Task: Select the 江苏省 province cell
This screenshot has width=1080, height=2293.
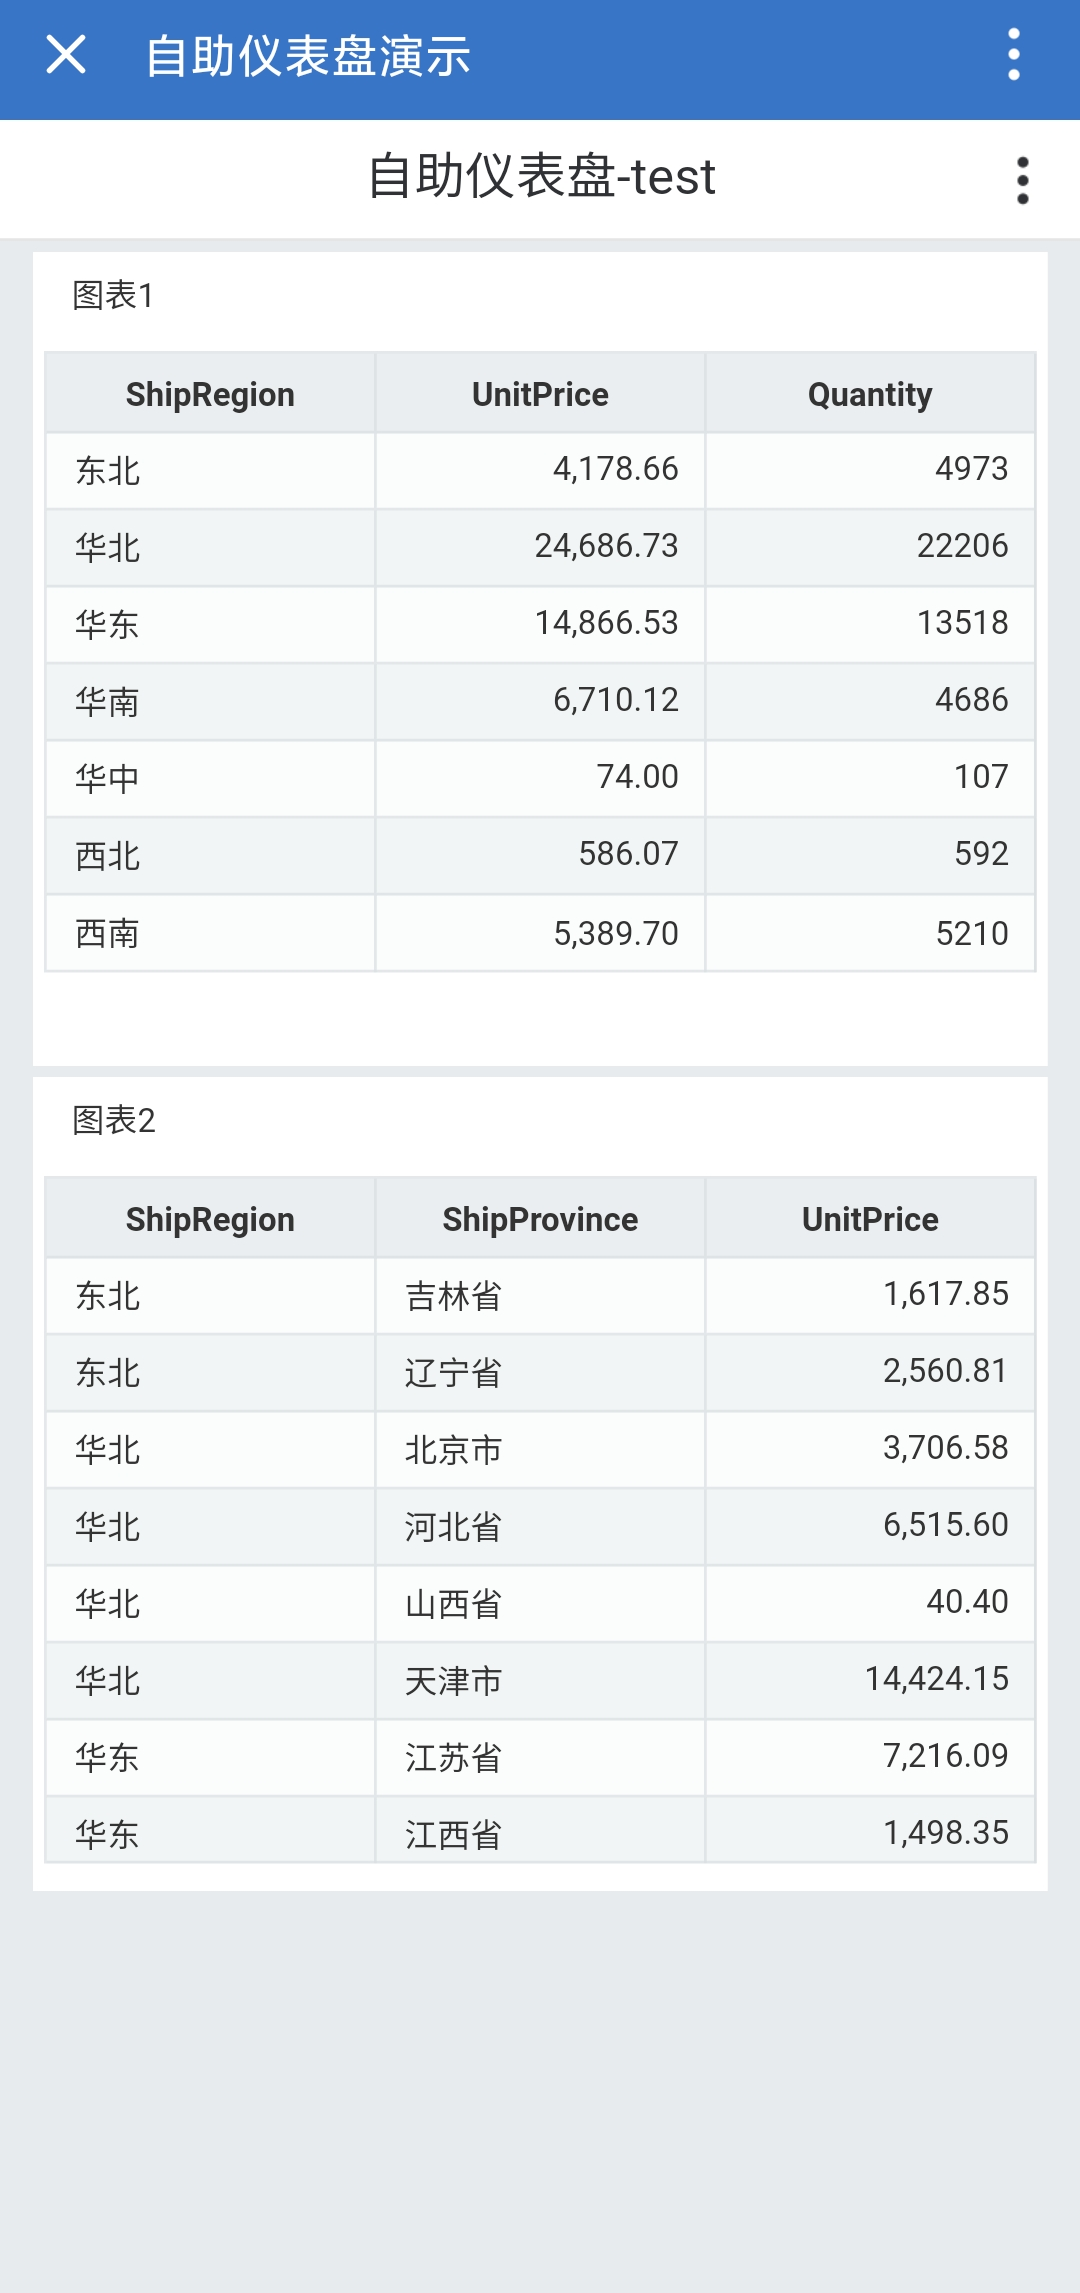Action: click(x=540, y=1758)
